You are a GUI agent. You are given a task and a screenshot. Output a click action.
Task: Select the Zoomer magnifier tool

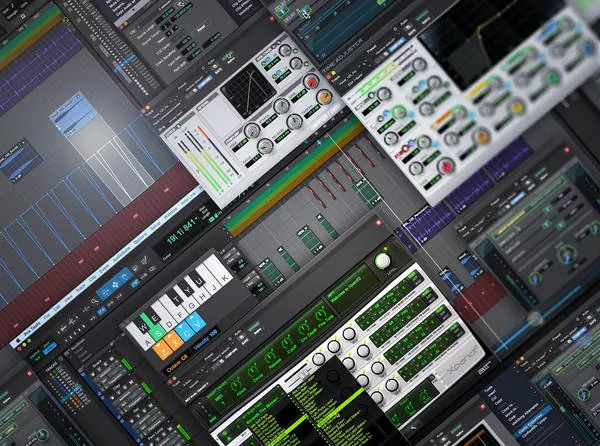[95, 302]
